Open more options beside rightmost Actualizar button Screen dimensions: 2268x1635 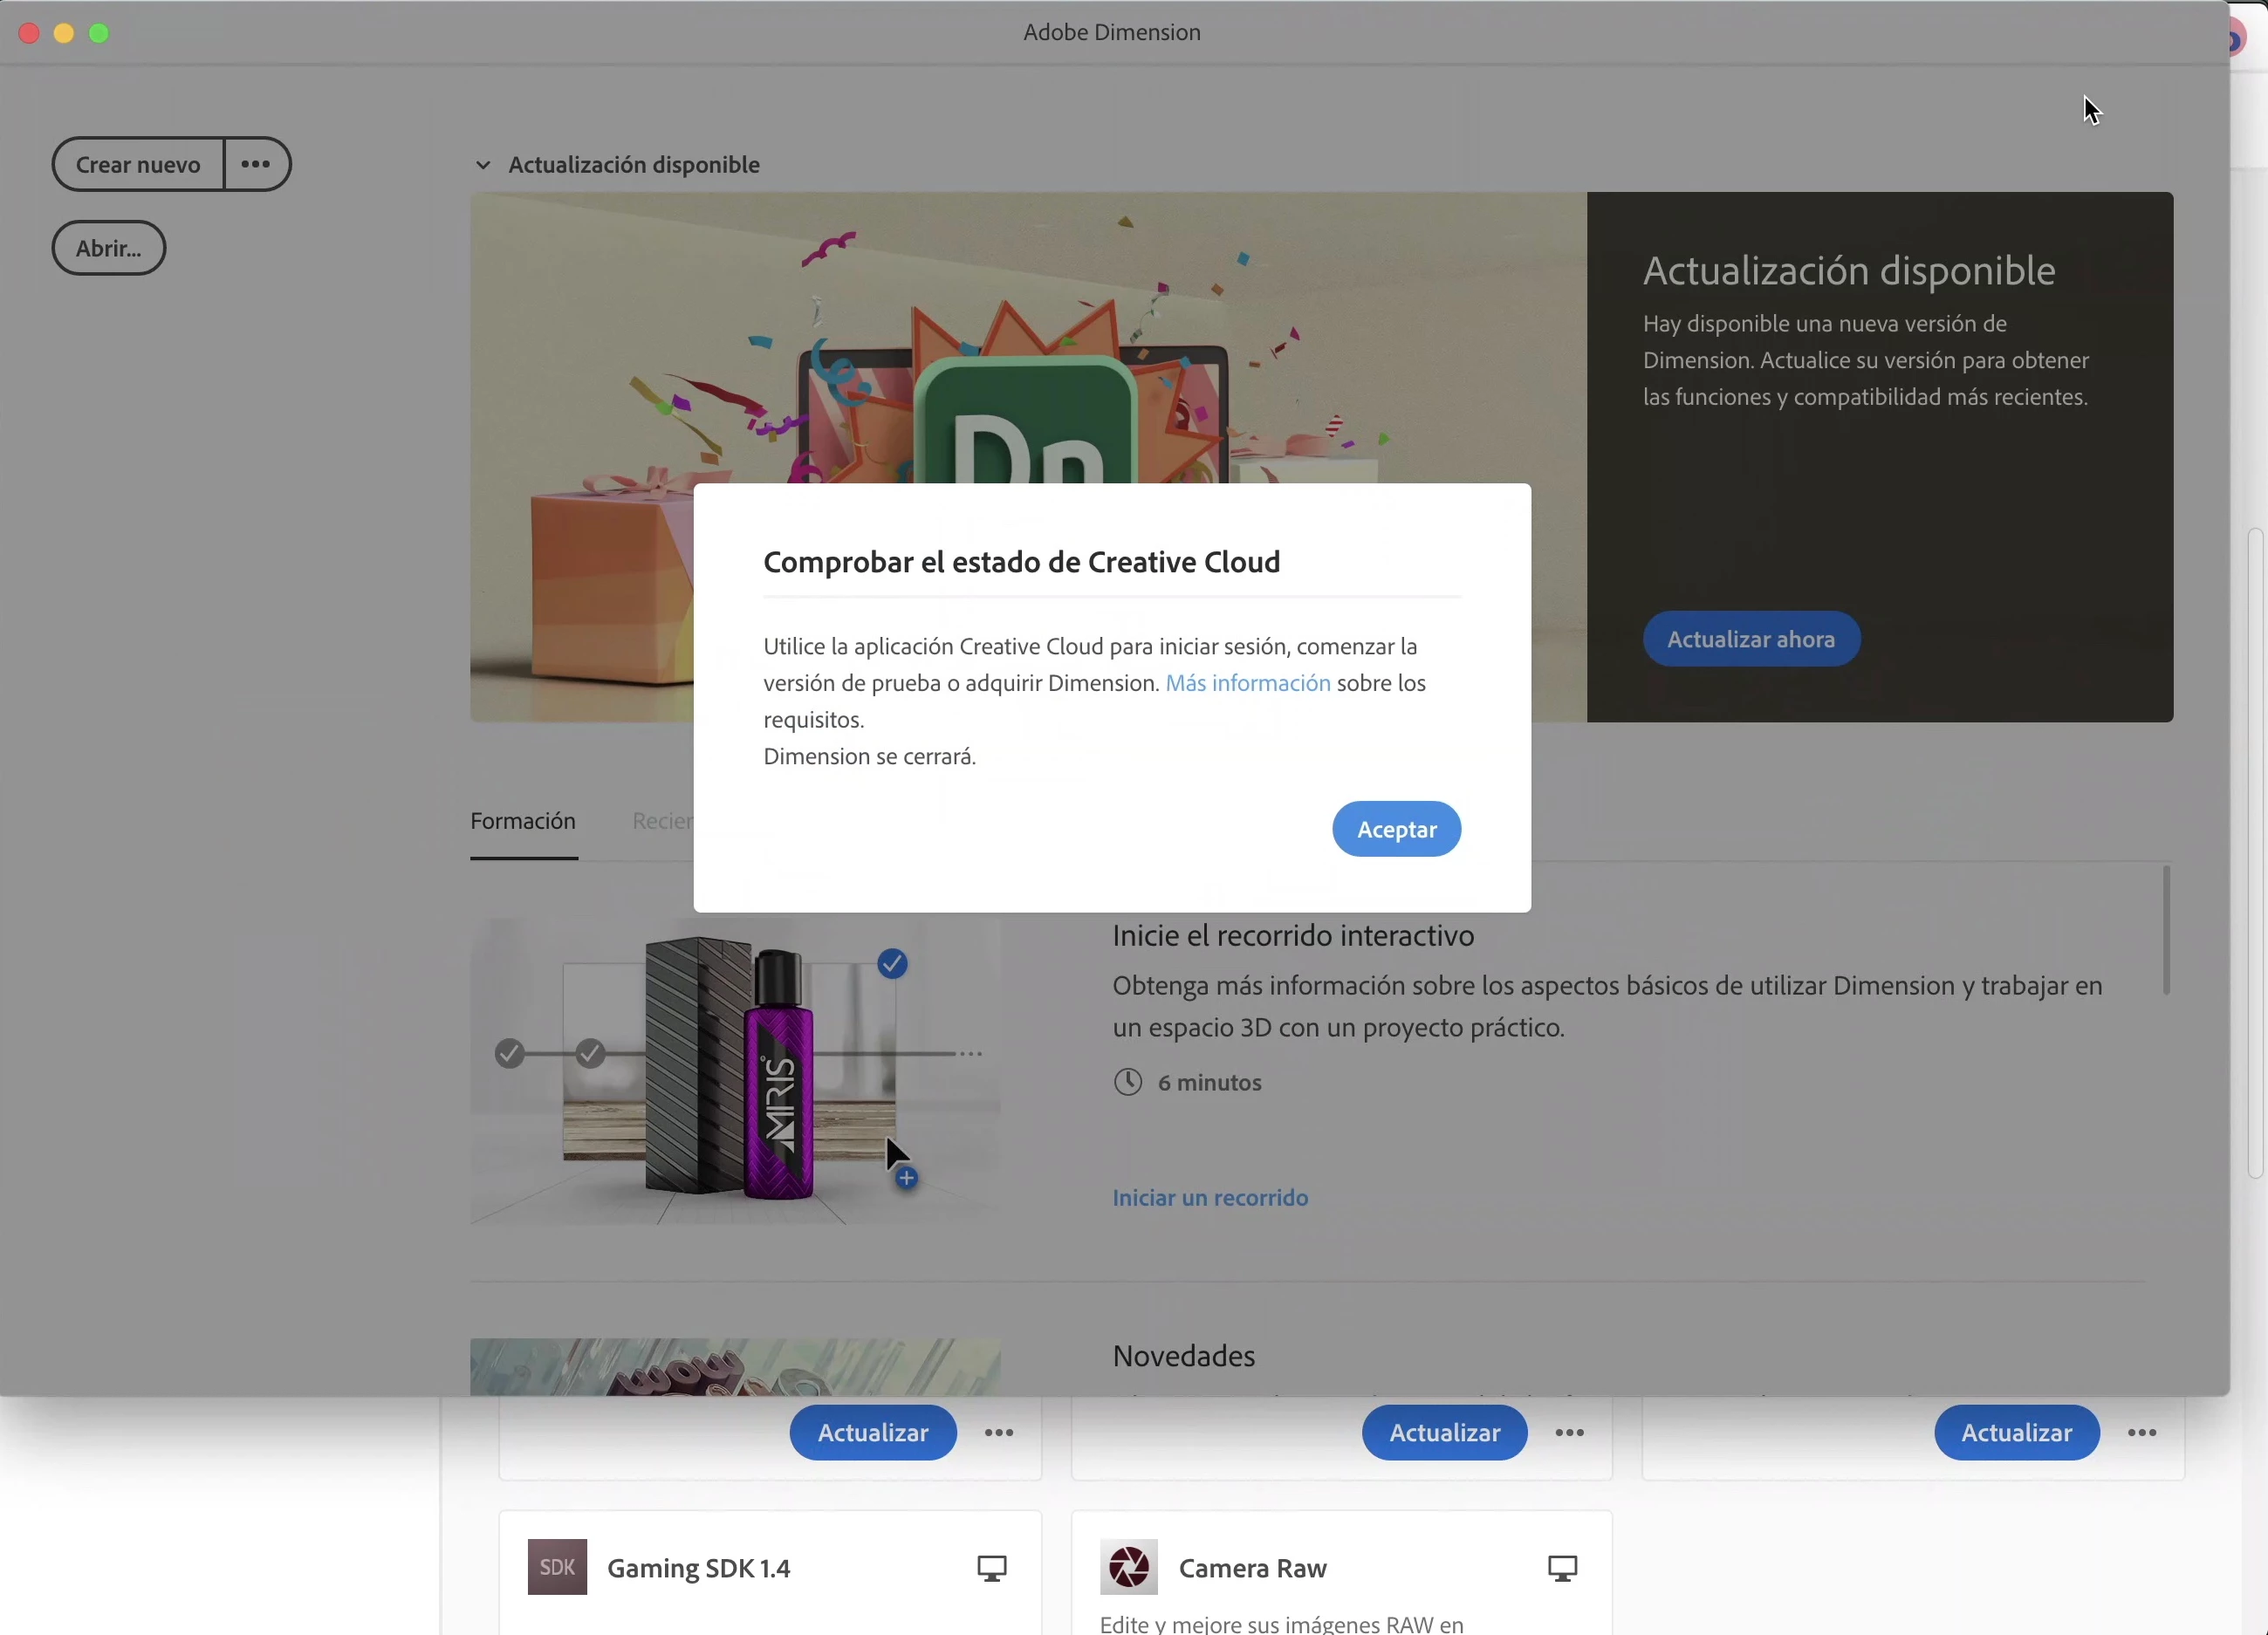click(2141, 1432)
